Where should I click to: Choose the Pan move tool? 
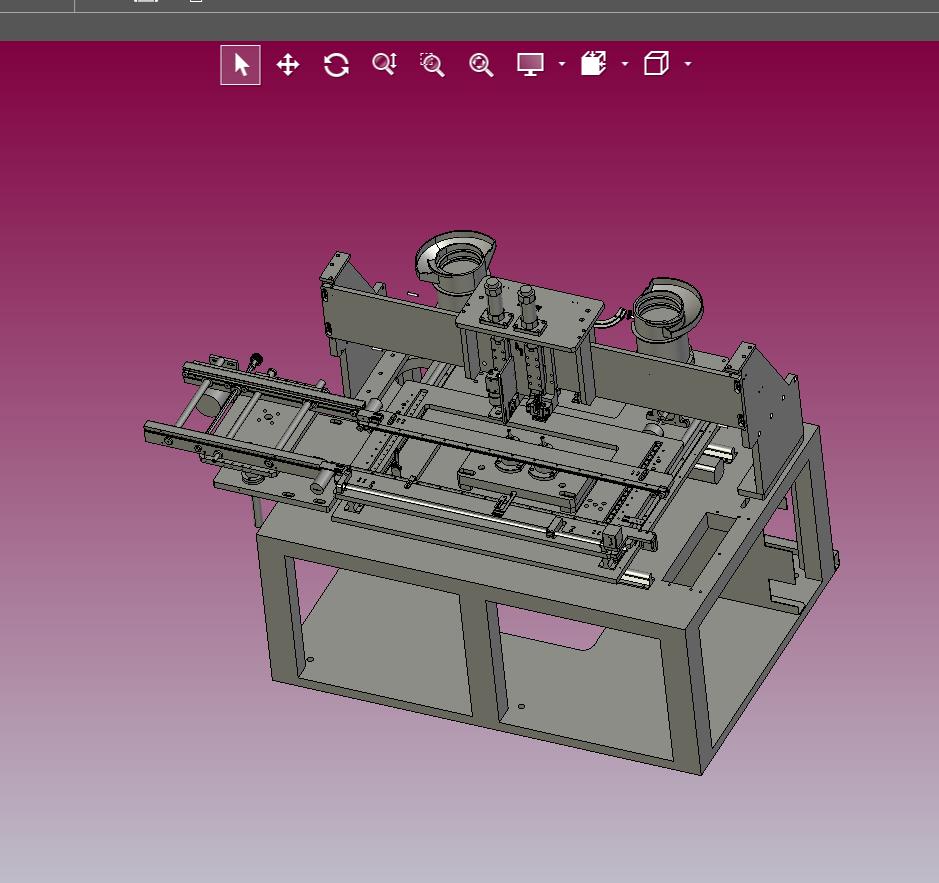pyautogui.click(x=288, y=65)
